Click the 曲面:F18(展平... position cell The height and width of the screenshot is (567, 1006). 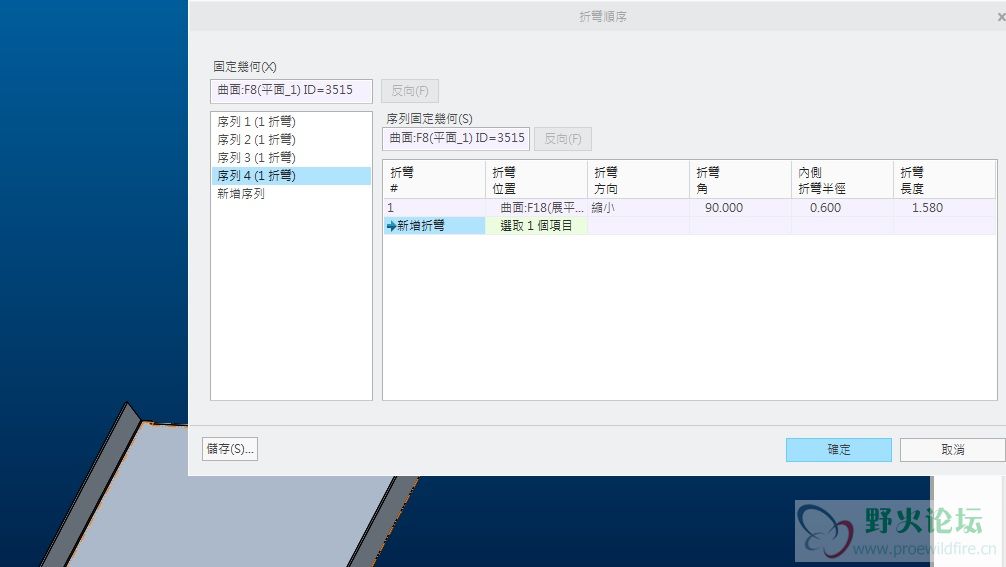click(x=536, y=208)
